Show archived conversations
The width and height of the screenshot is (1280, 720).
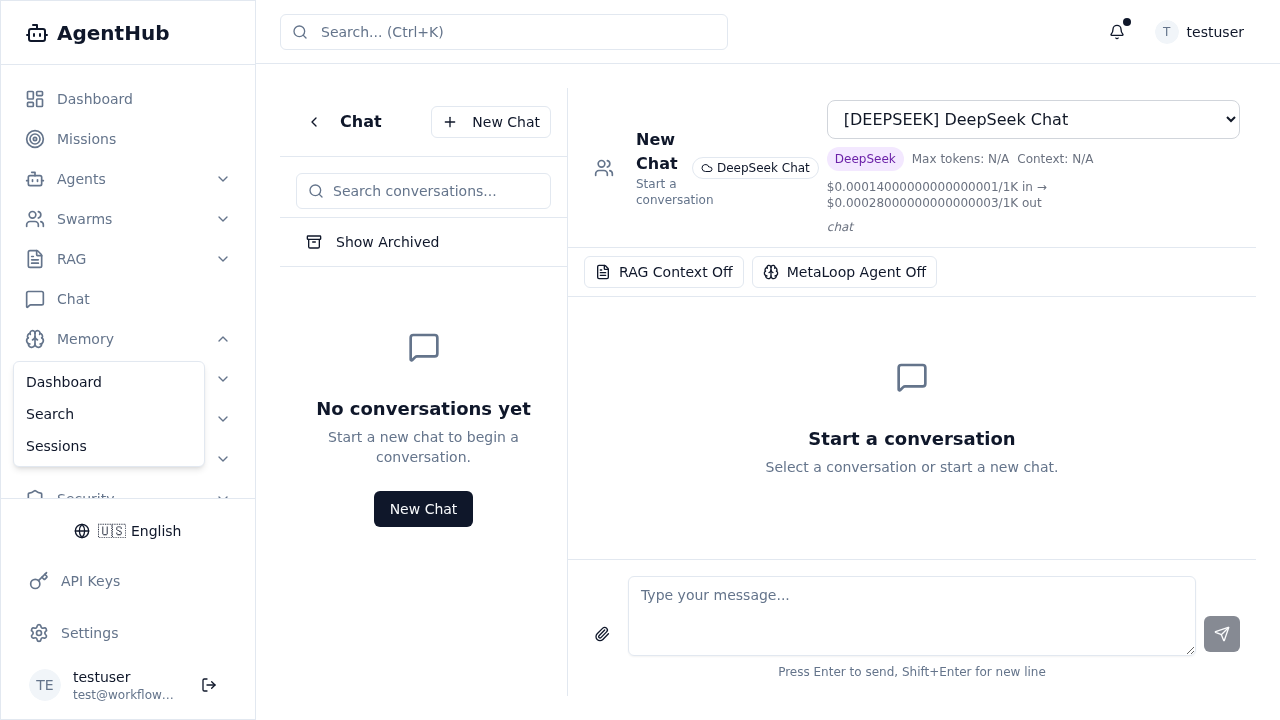click(x=387, y=242)
